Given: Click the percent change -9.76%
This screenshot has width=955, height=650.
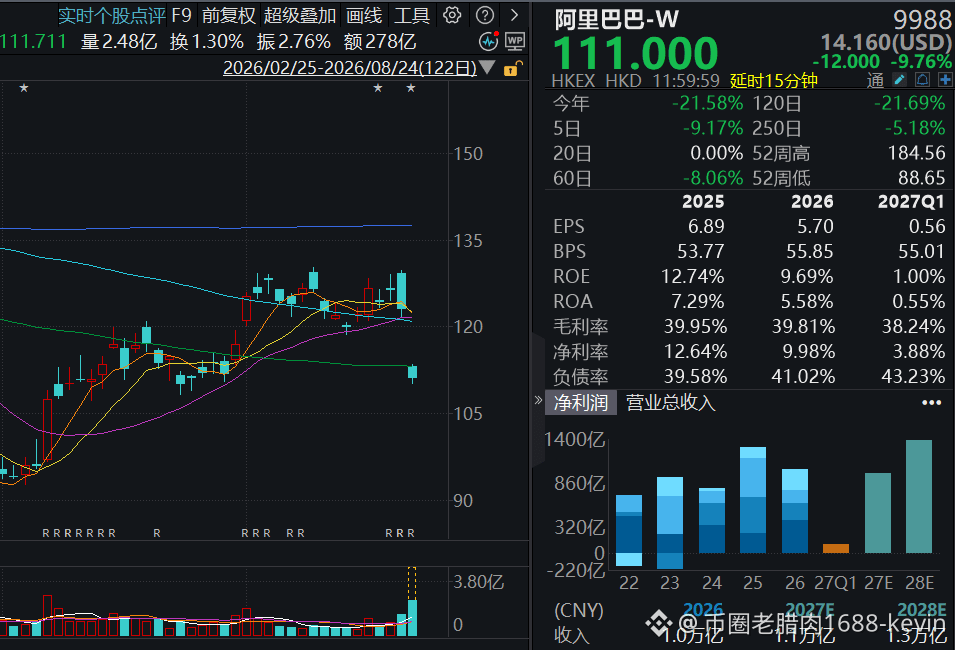Looking at the screenshot, I should pyautogui.click(x=920, y=62).
